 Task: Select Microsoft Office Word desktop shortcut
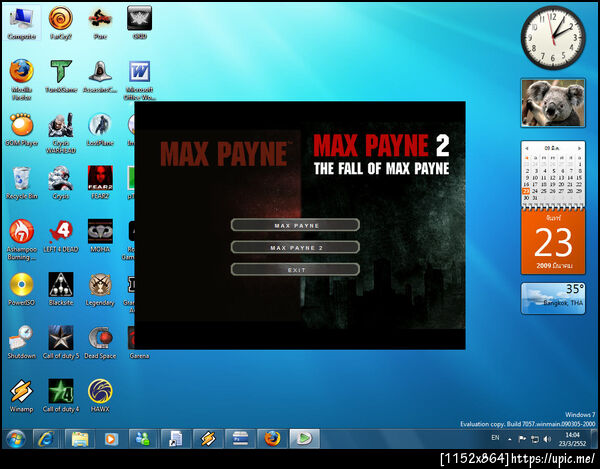coord(139,80)
